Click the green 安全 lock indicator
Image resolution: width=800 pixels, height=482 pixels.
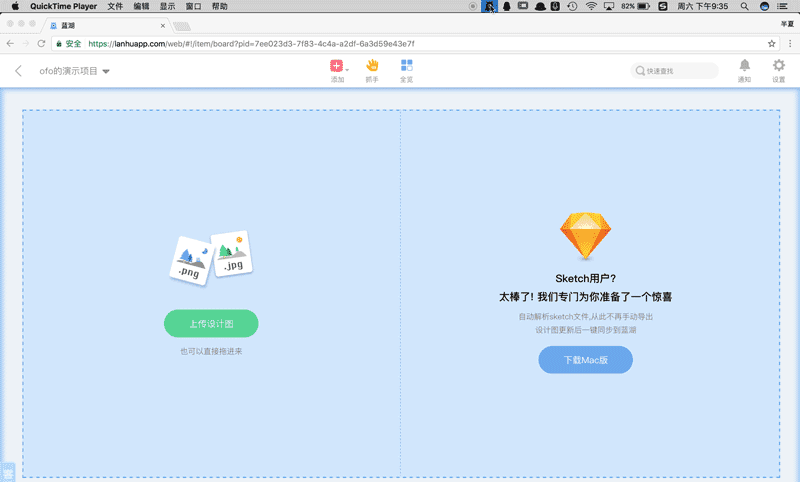coord(69,44)
